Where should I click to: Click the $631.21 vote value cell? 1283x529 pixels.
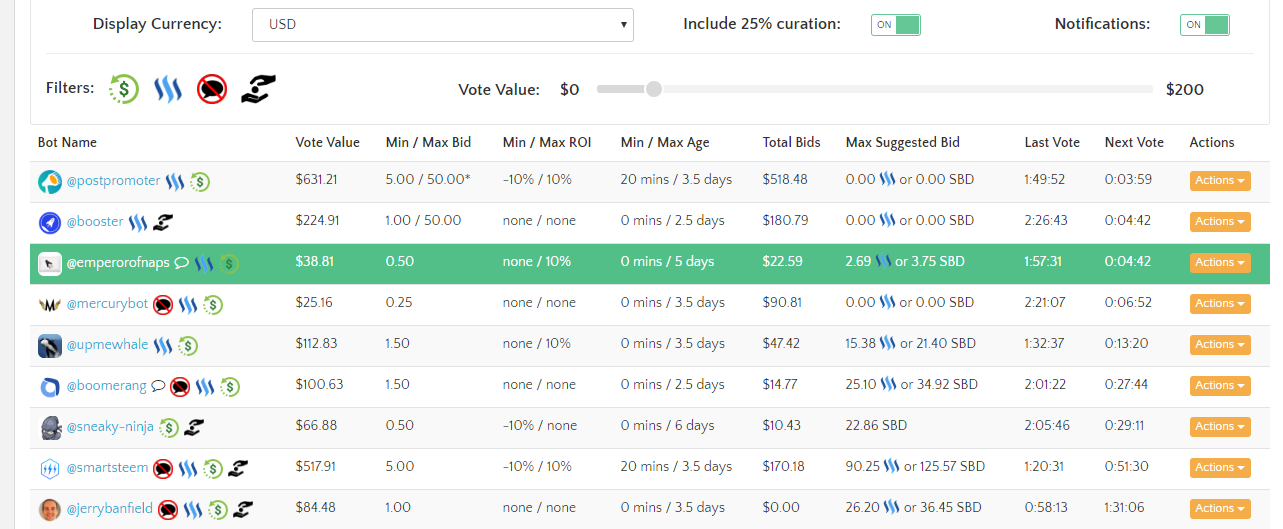pos(317,181)
